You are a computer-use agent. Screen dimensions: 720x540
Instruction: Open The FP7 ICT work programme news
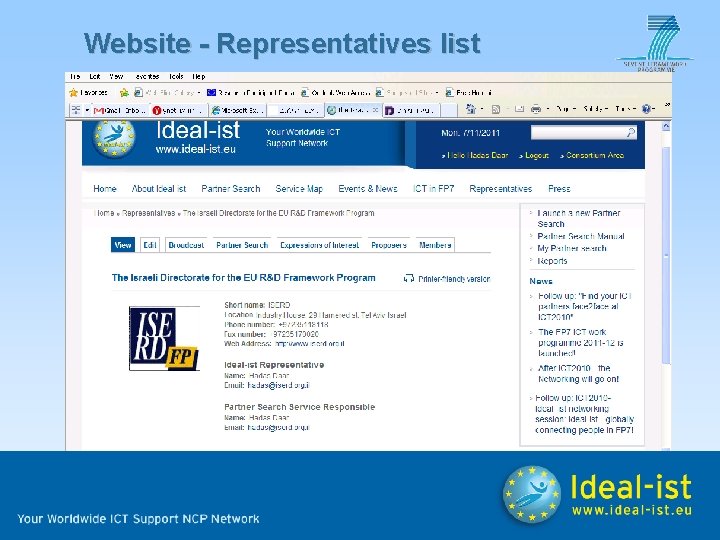580,343
